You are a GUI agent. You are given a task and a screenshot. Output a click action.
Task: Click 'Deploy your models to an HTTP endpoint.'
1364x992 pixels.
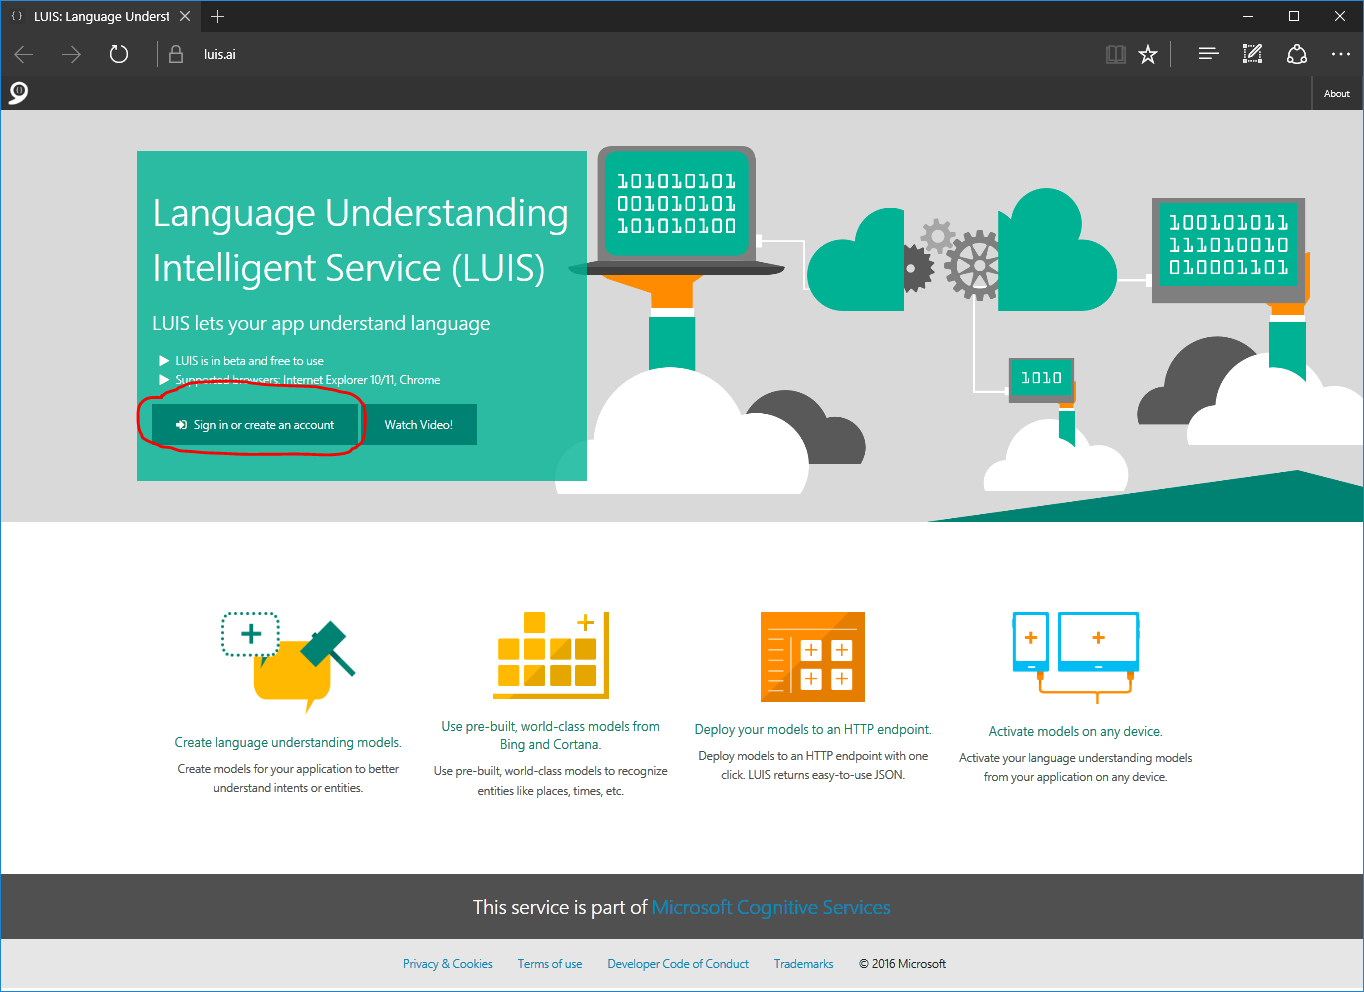(x=813, y=730)
